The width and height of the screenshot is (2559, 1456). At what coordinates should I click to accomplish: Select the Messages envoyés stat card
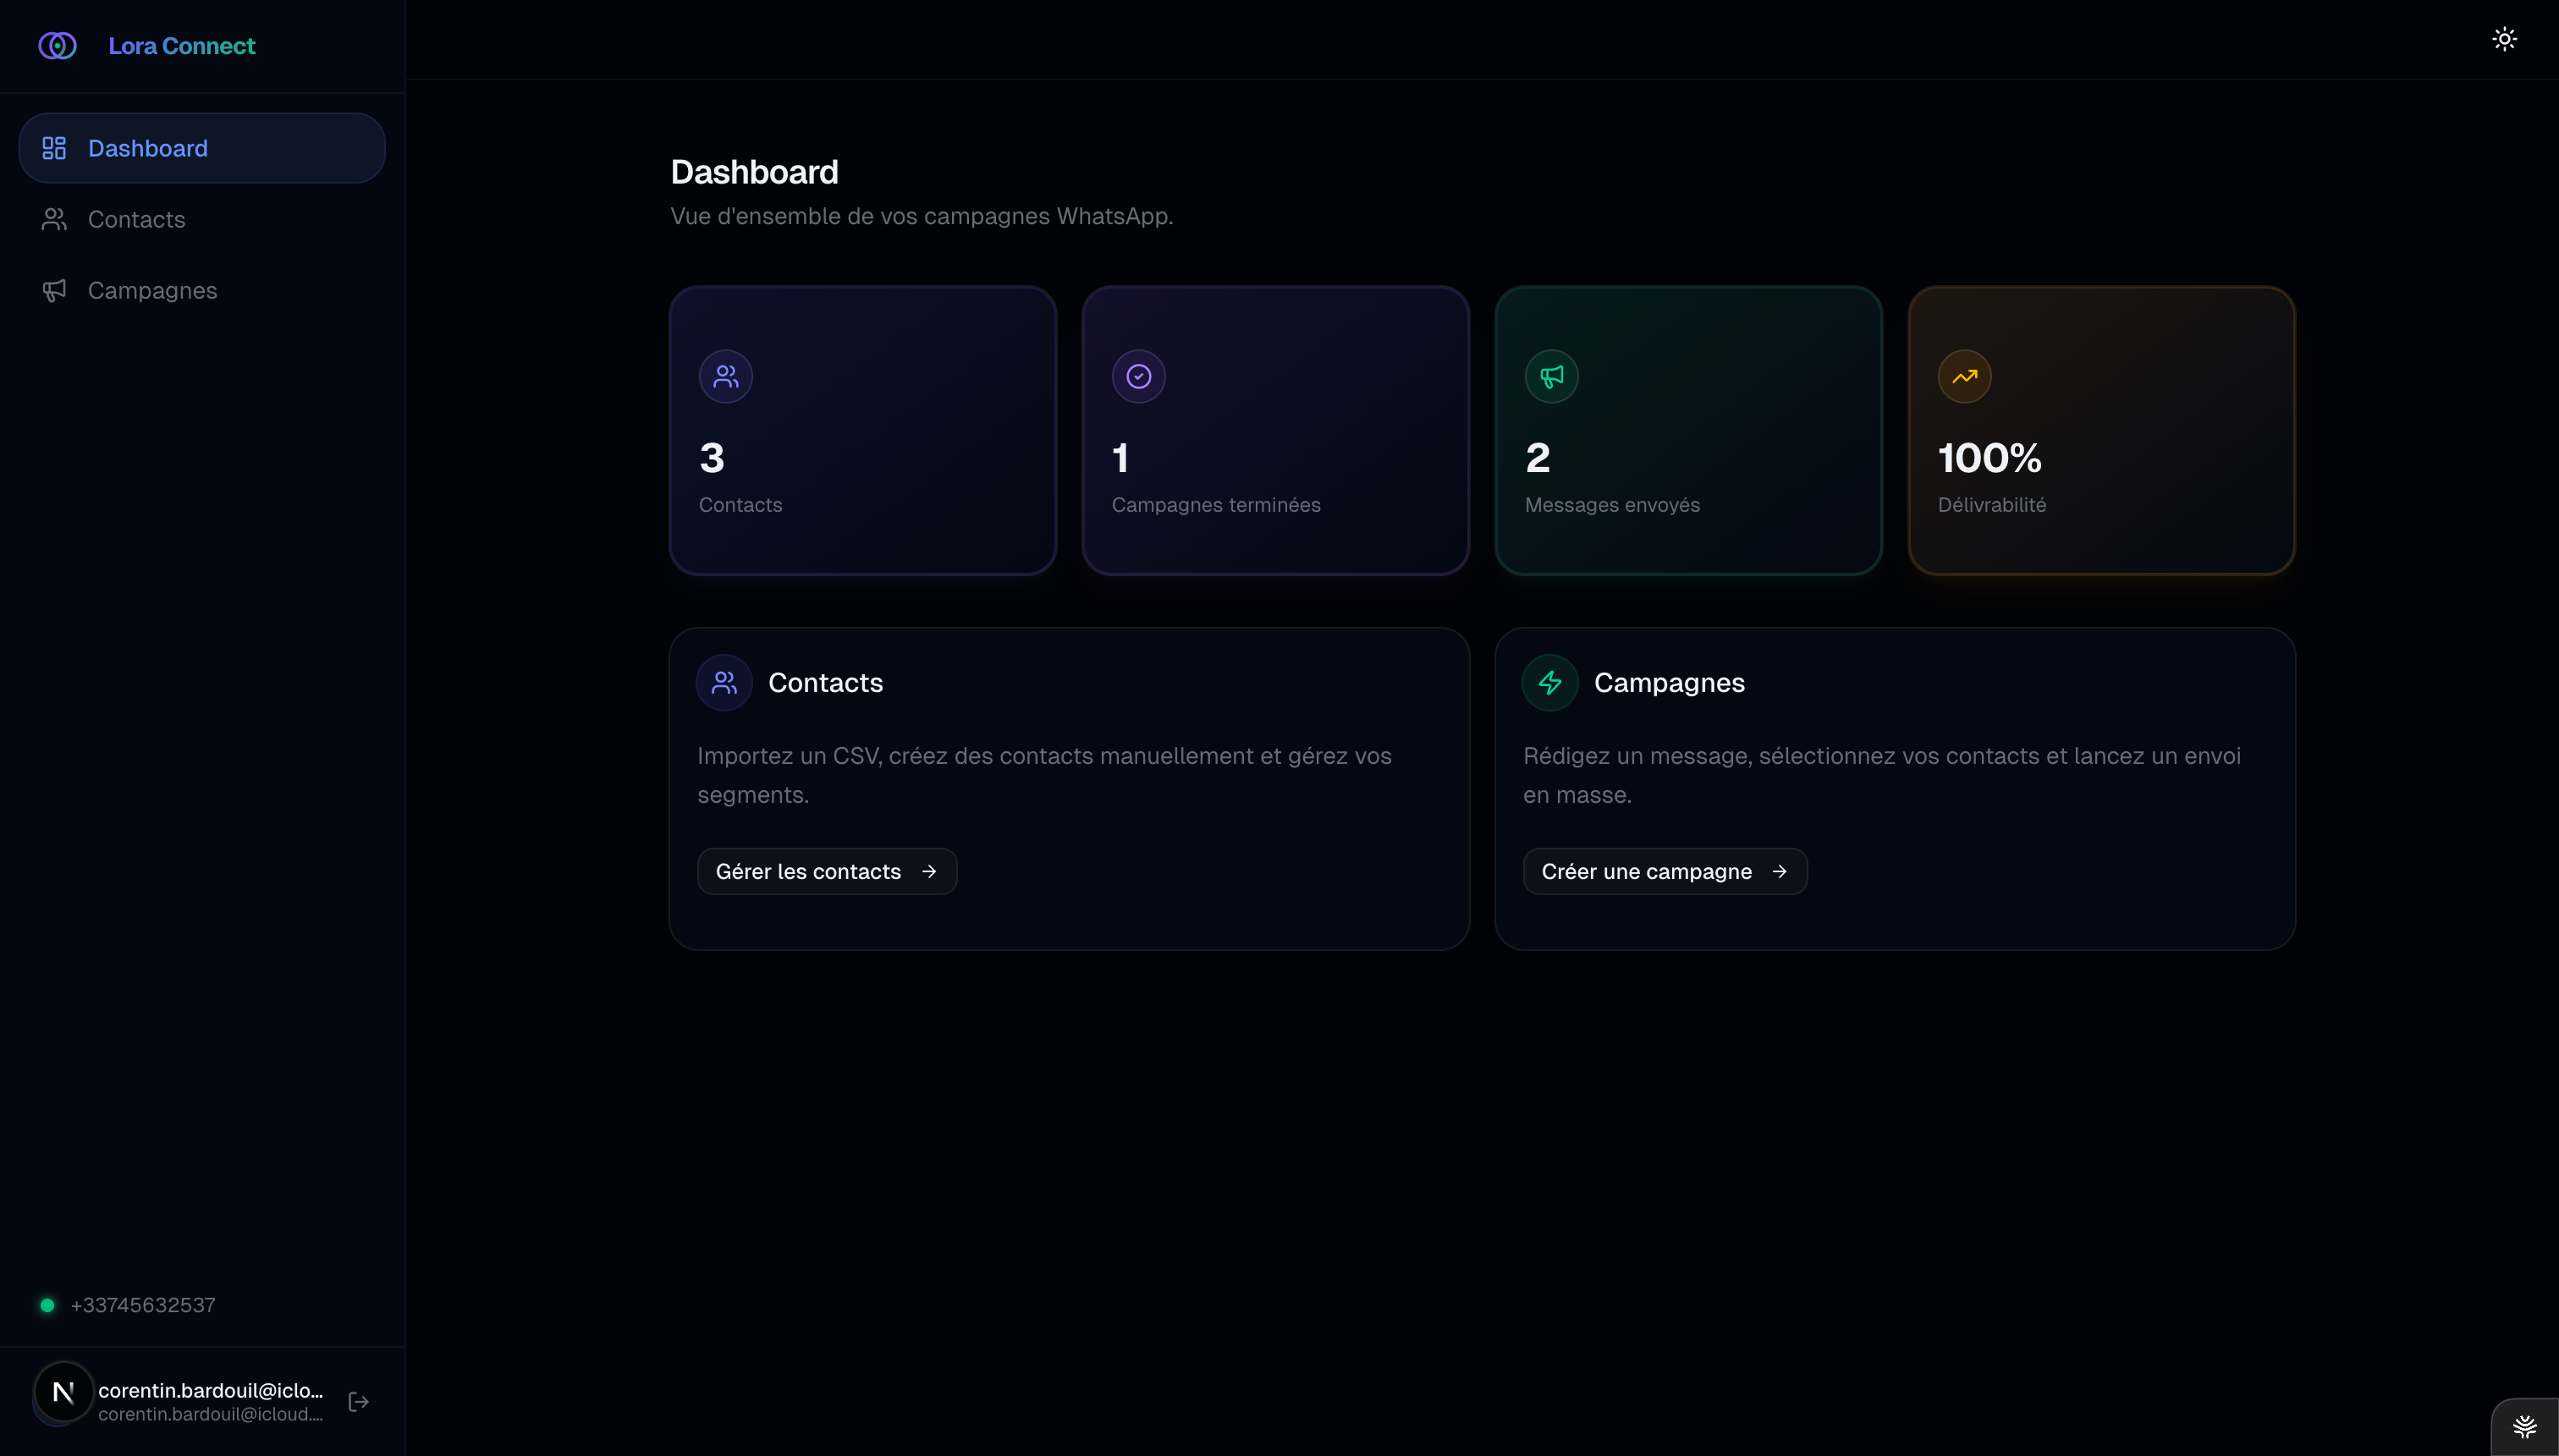click(x=1689, y=431)
